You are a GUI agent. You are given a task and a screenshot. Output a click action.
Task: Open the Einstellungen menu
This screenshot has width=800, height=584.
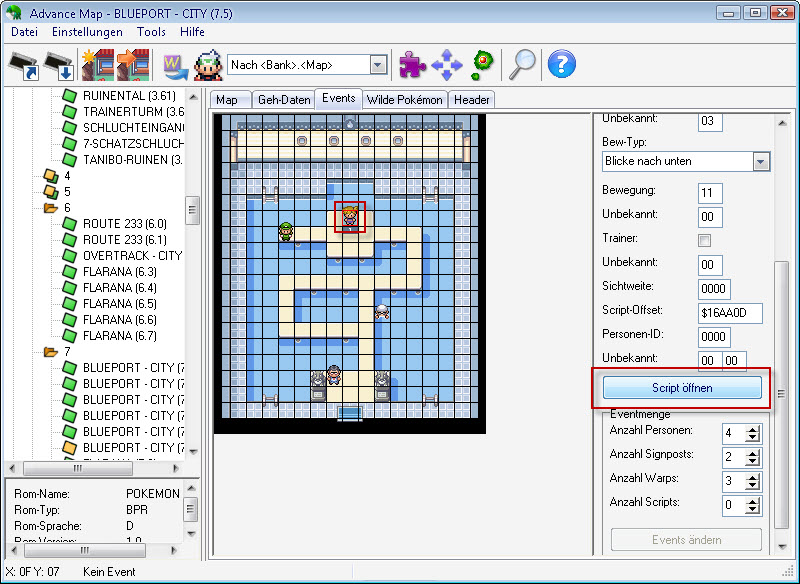[x=87, y=32]
